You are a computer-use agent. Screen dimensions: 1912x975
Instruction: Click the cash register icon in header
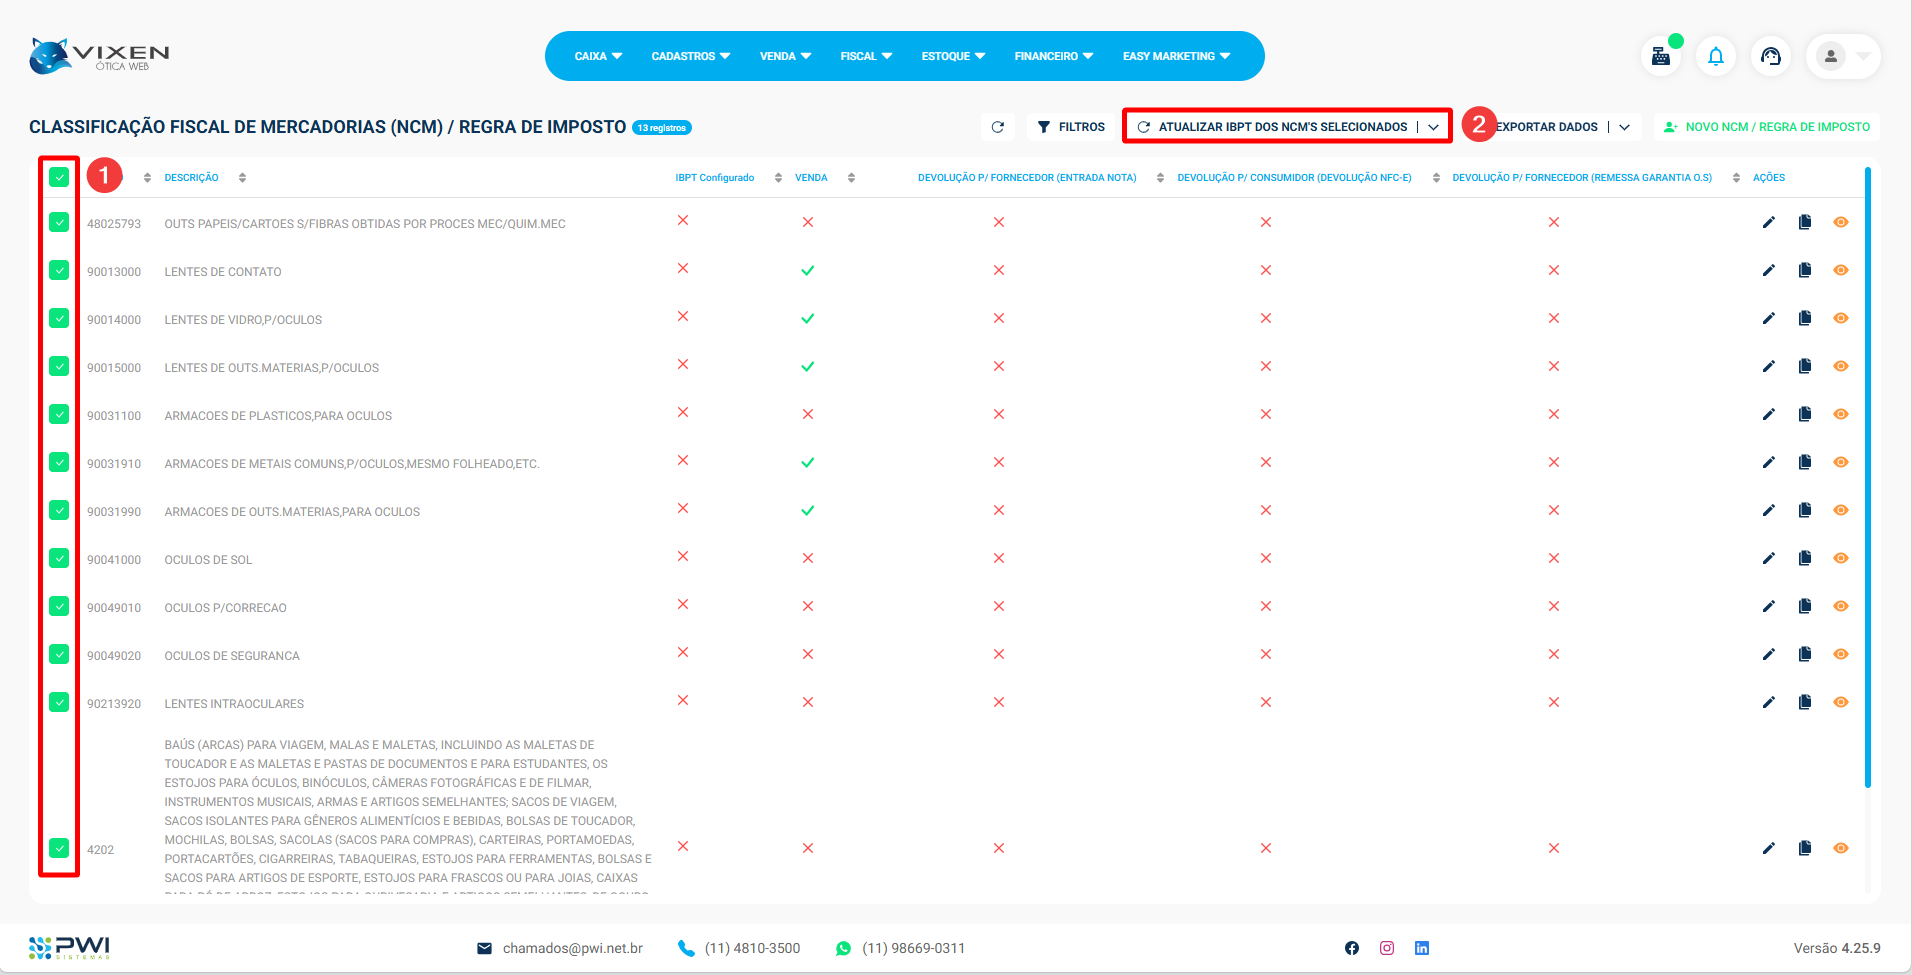(1661, 56)
